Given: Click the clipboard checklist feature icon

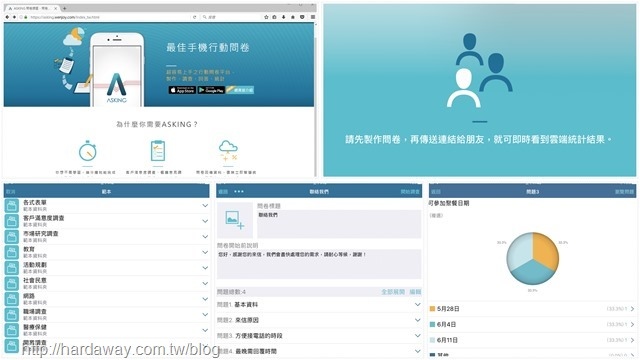Looking at the screenshot, I should pyautogui.click(x=158, y=151).
